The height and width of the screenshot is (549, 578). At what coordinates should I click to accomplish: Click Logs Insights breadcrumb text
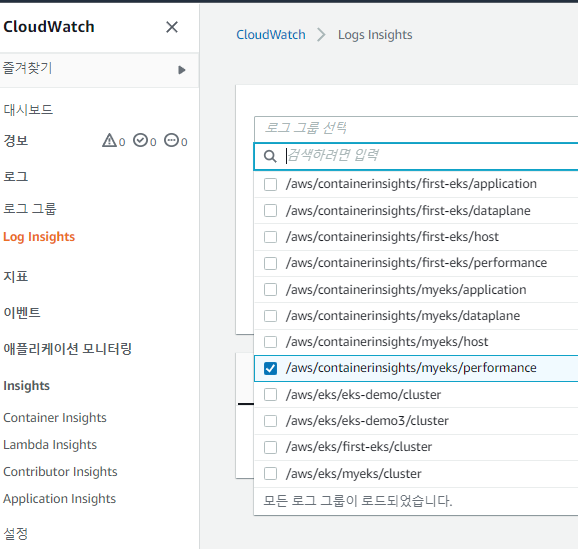tap(375, 35)
